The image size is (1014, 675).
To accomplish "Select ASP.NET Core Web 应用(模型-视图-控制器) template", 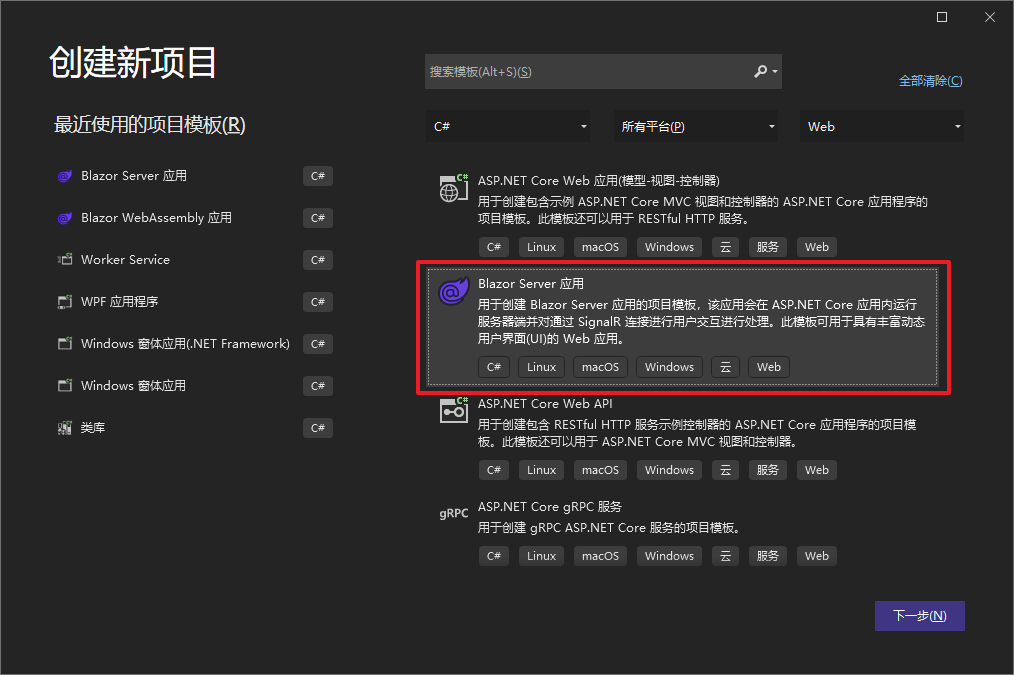I will pyautogui.click(x=598, y=180).
